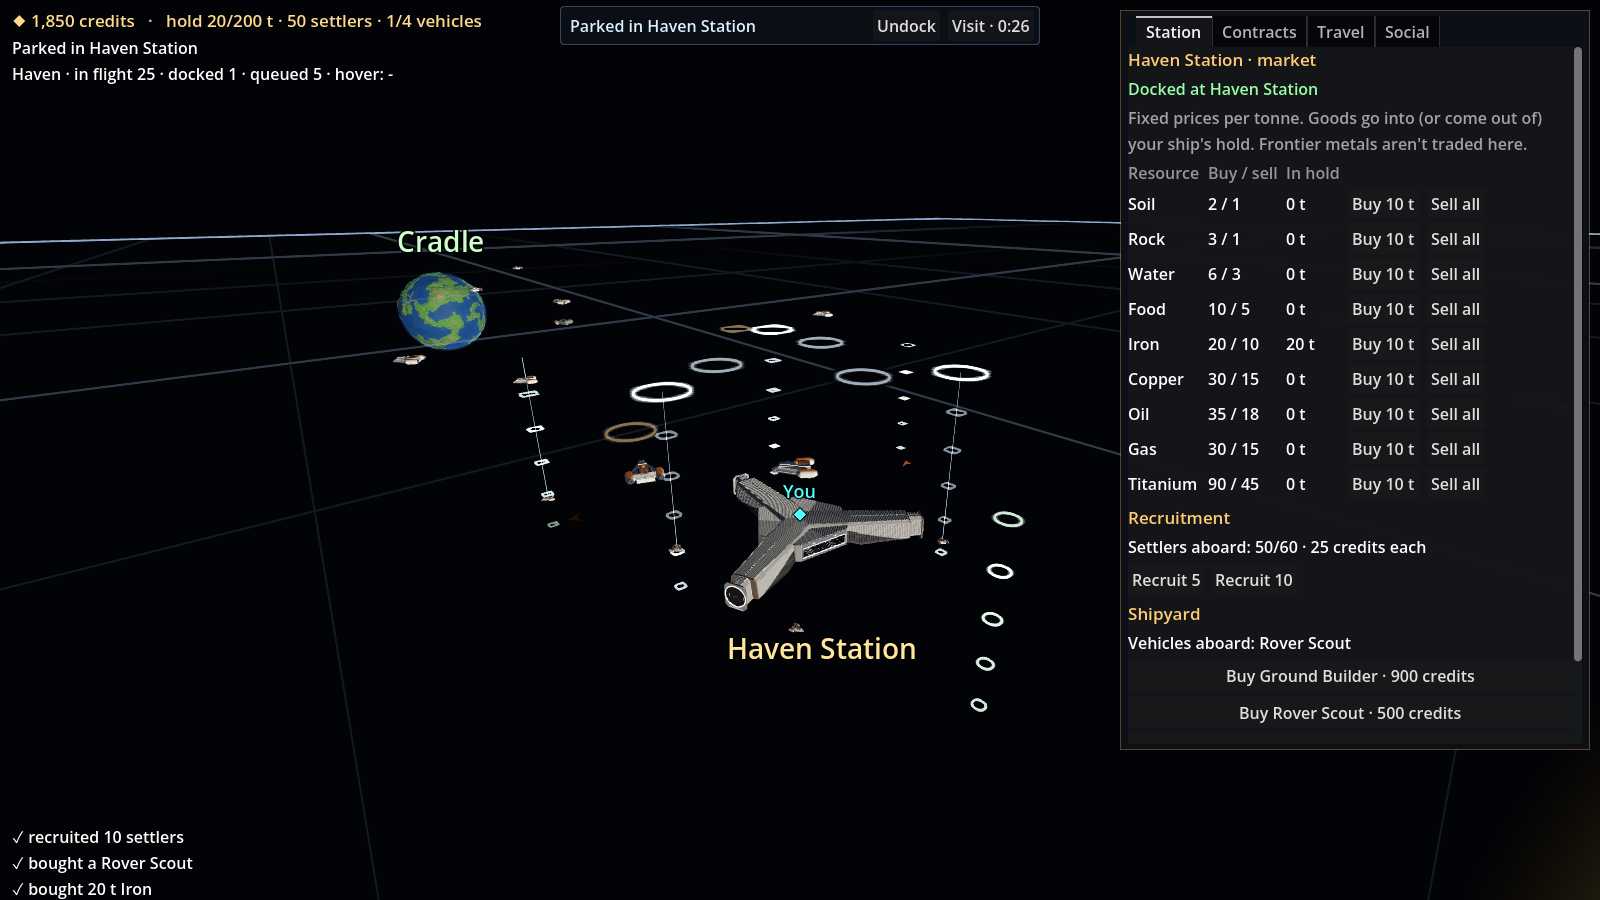
Task: Click the Visit 0:26 timer
Action: click(990, 26)
